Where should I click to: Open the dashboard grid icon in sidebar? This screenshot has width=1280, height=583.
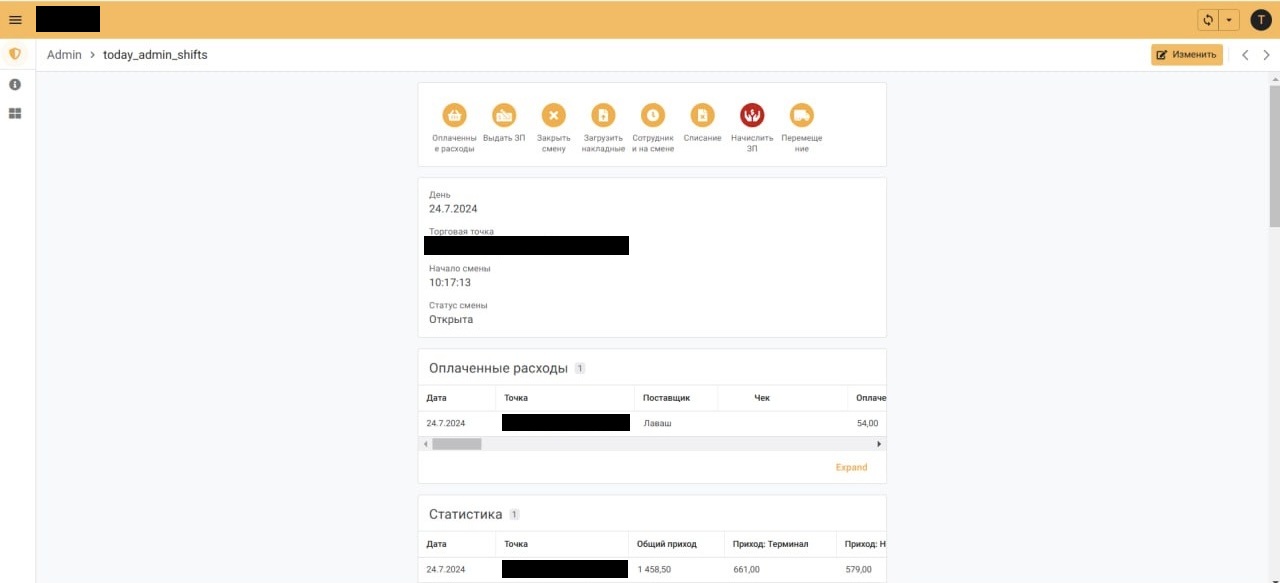(x=15, y=114)
